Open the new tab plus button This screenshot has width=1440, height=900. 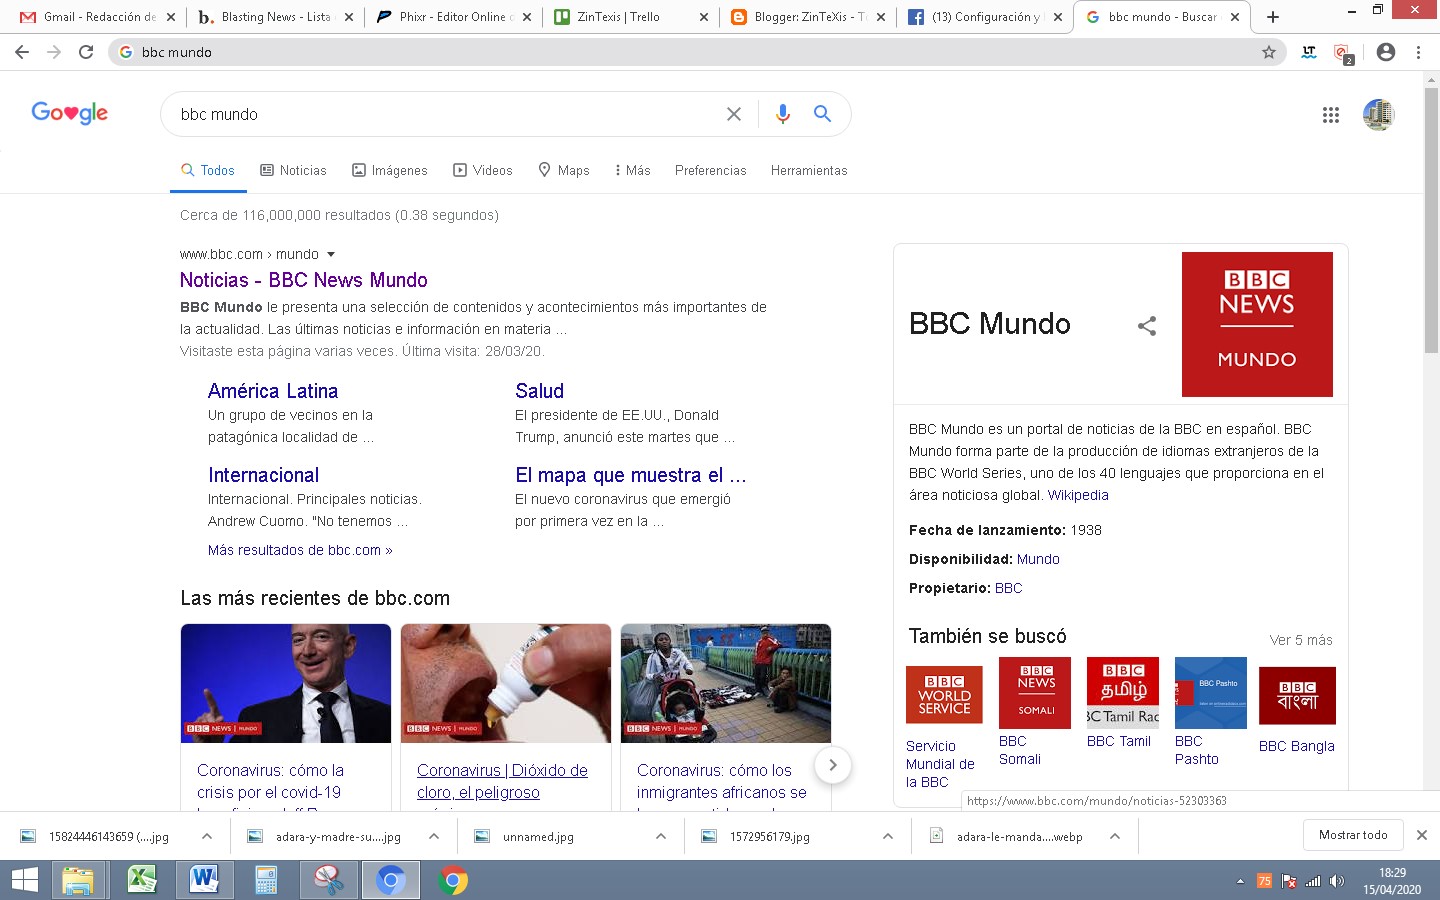[1272, 17]
